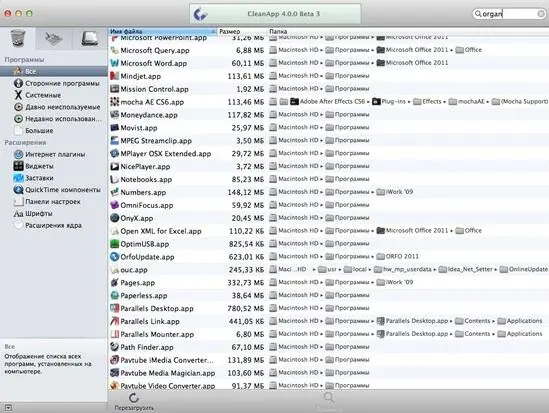The width and height of the screenshot is (549, 413).
Task: Select 'Parallels Link.app' file name
Action: (x=150, y=322)
